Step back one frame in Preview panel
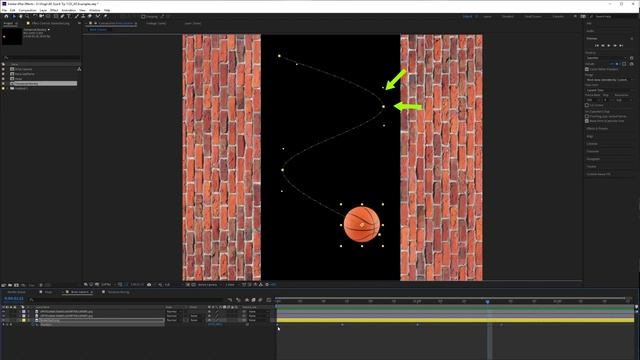Image resolution: width=640 pixels, height=360 pixels. [x=602, y=46]
